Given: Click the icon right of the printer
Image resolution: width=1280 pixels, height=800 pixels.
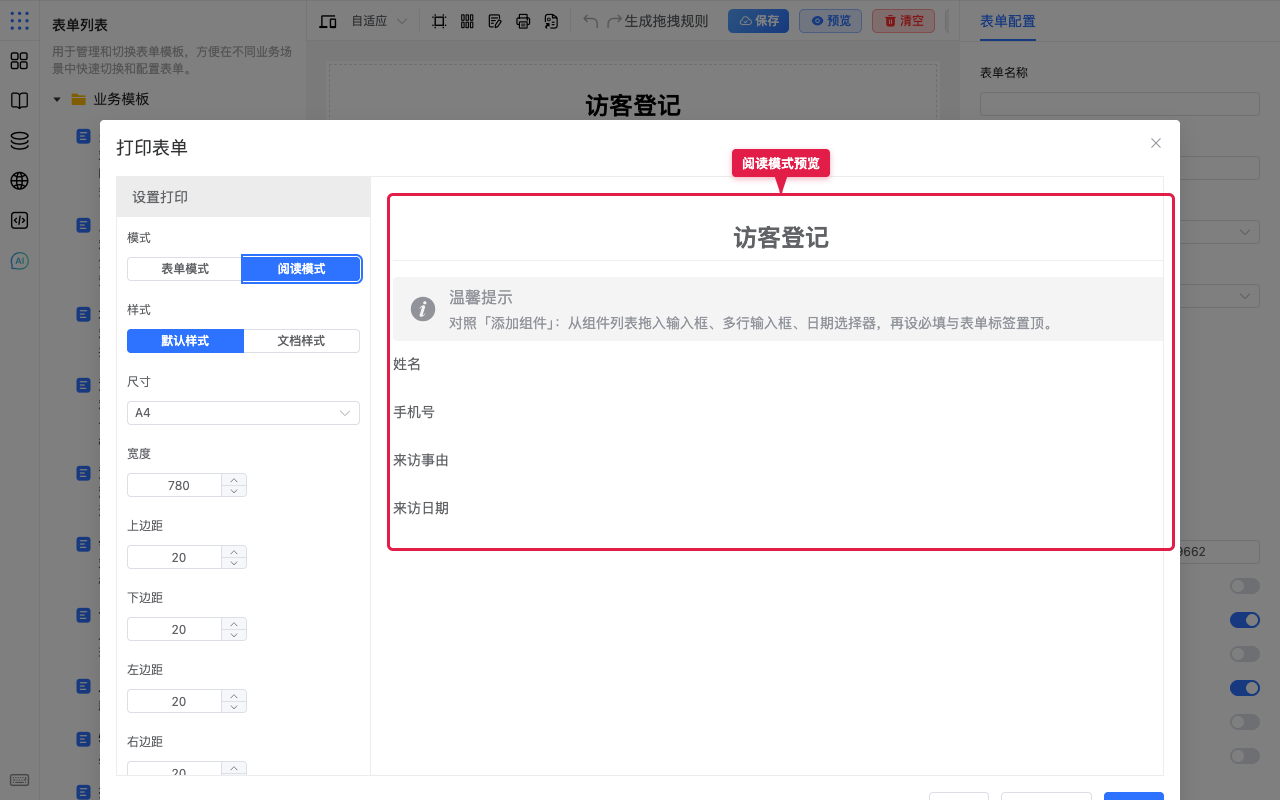Looking at the screenshot, I should pos(551,21).
